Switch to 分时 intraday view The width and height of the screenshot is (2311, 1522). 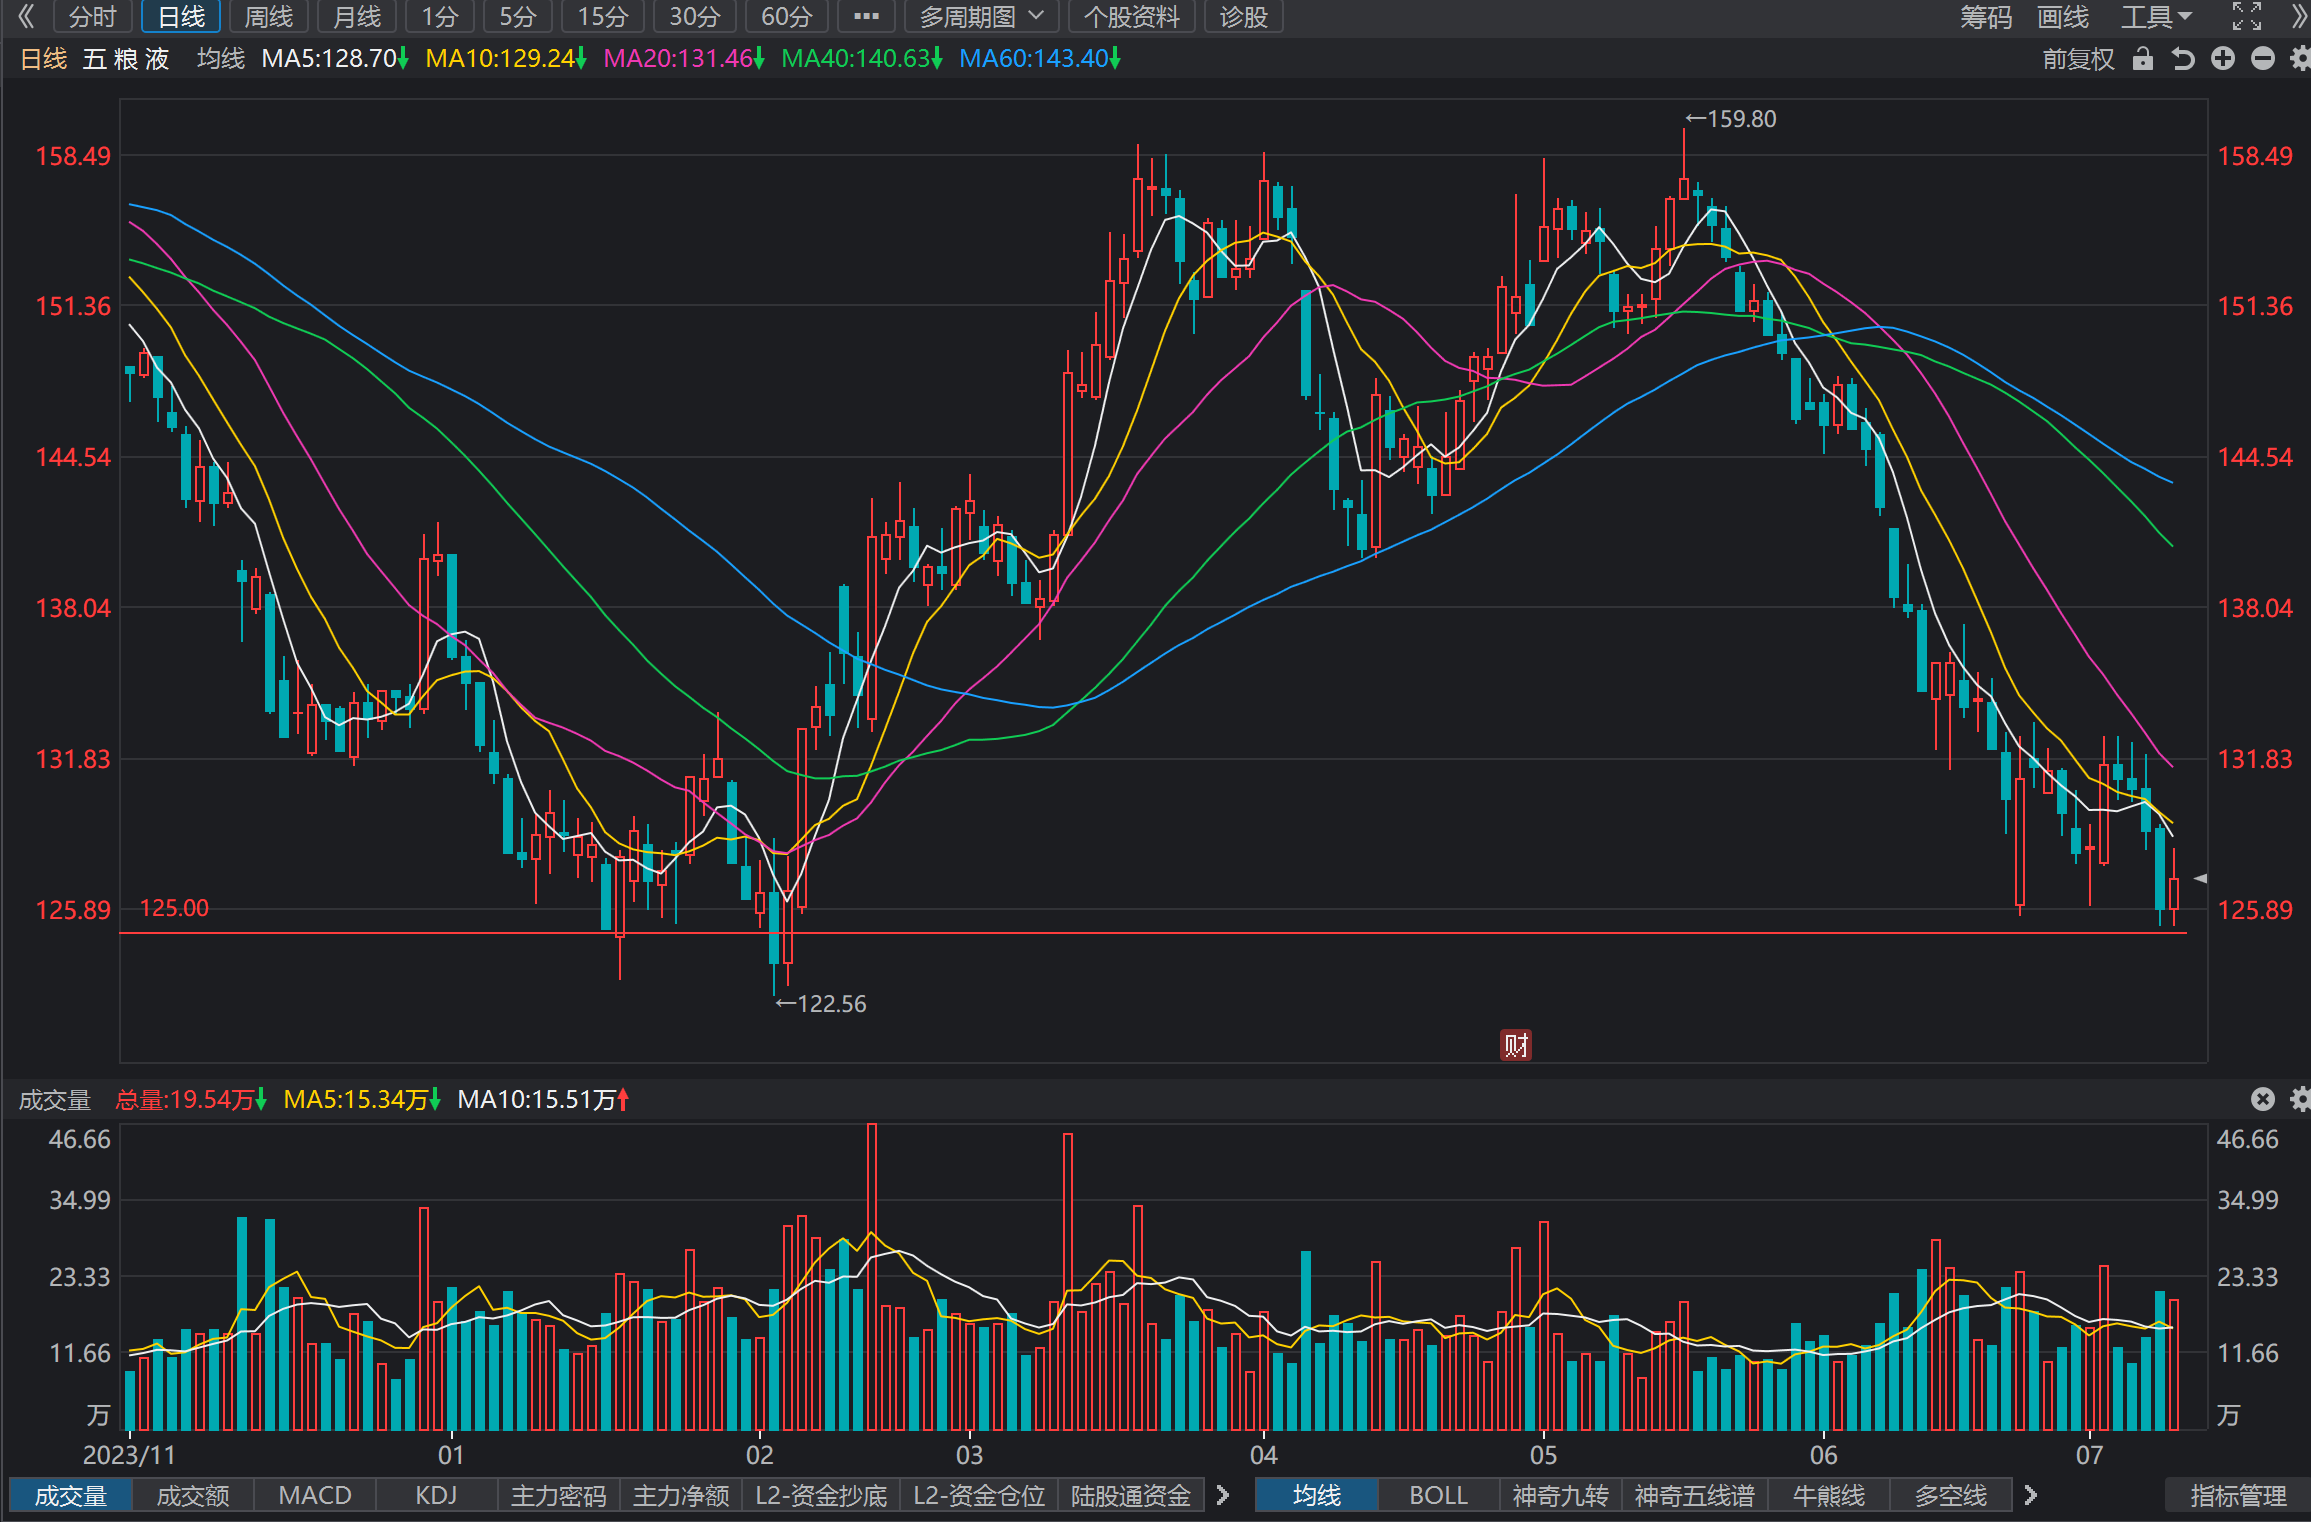92,16
